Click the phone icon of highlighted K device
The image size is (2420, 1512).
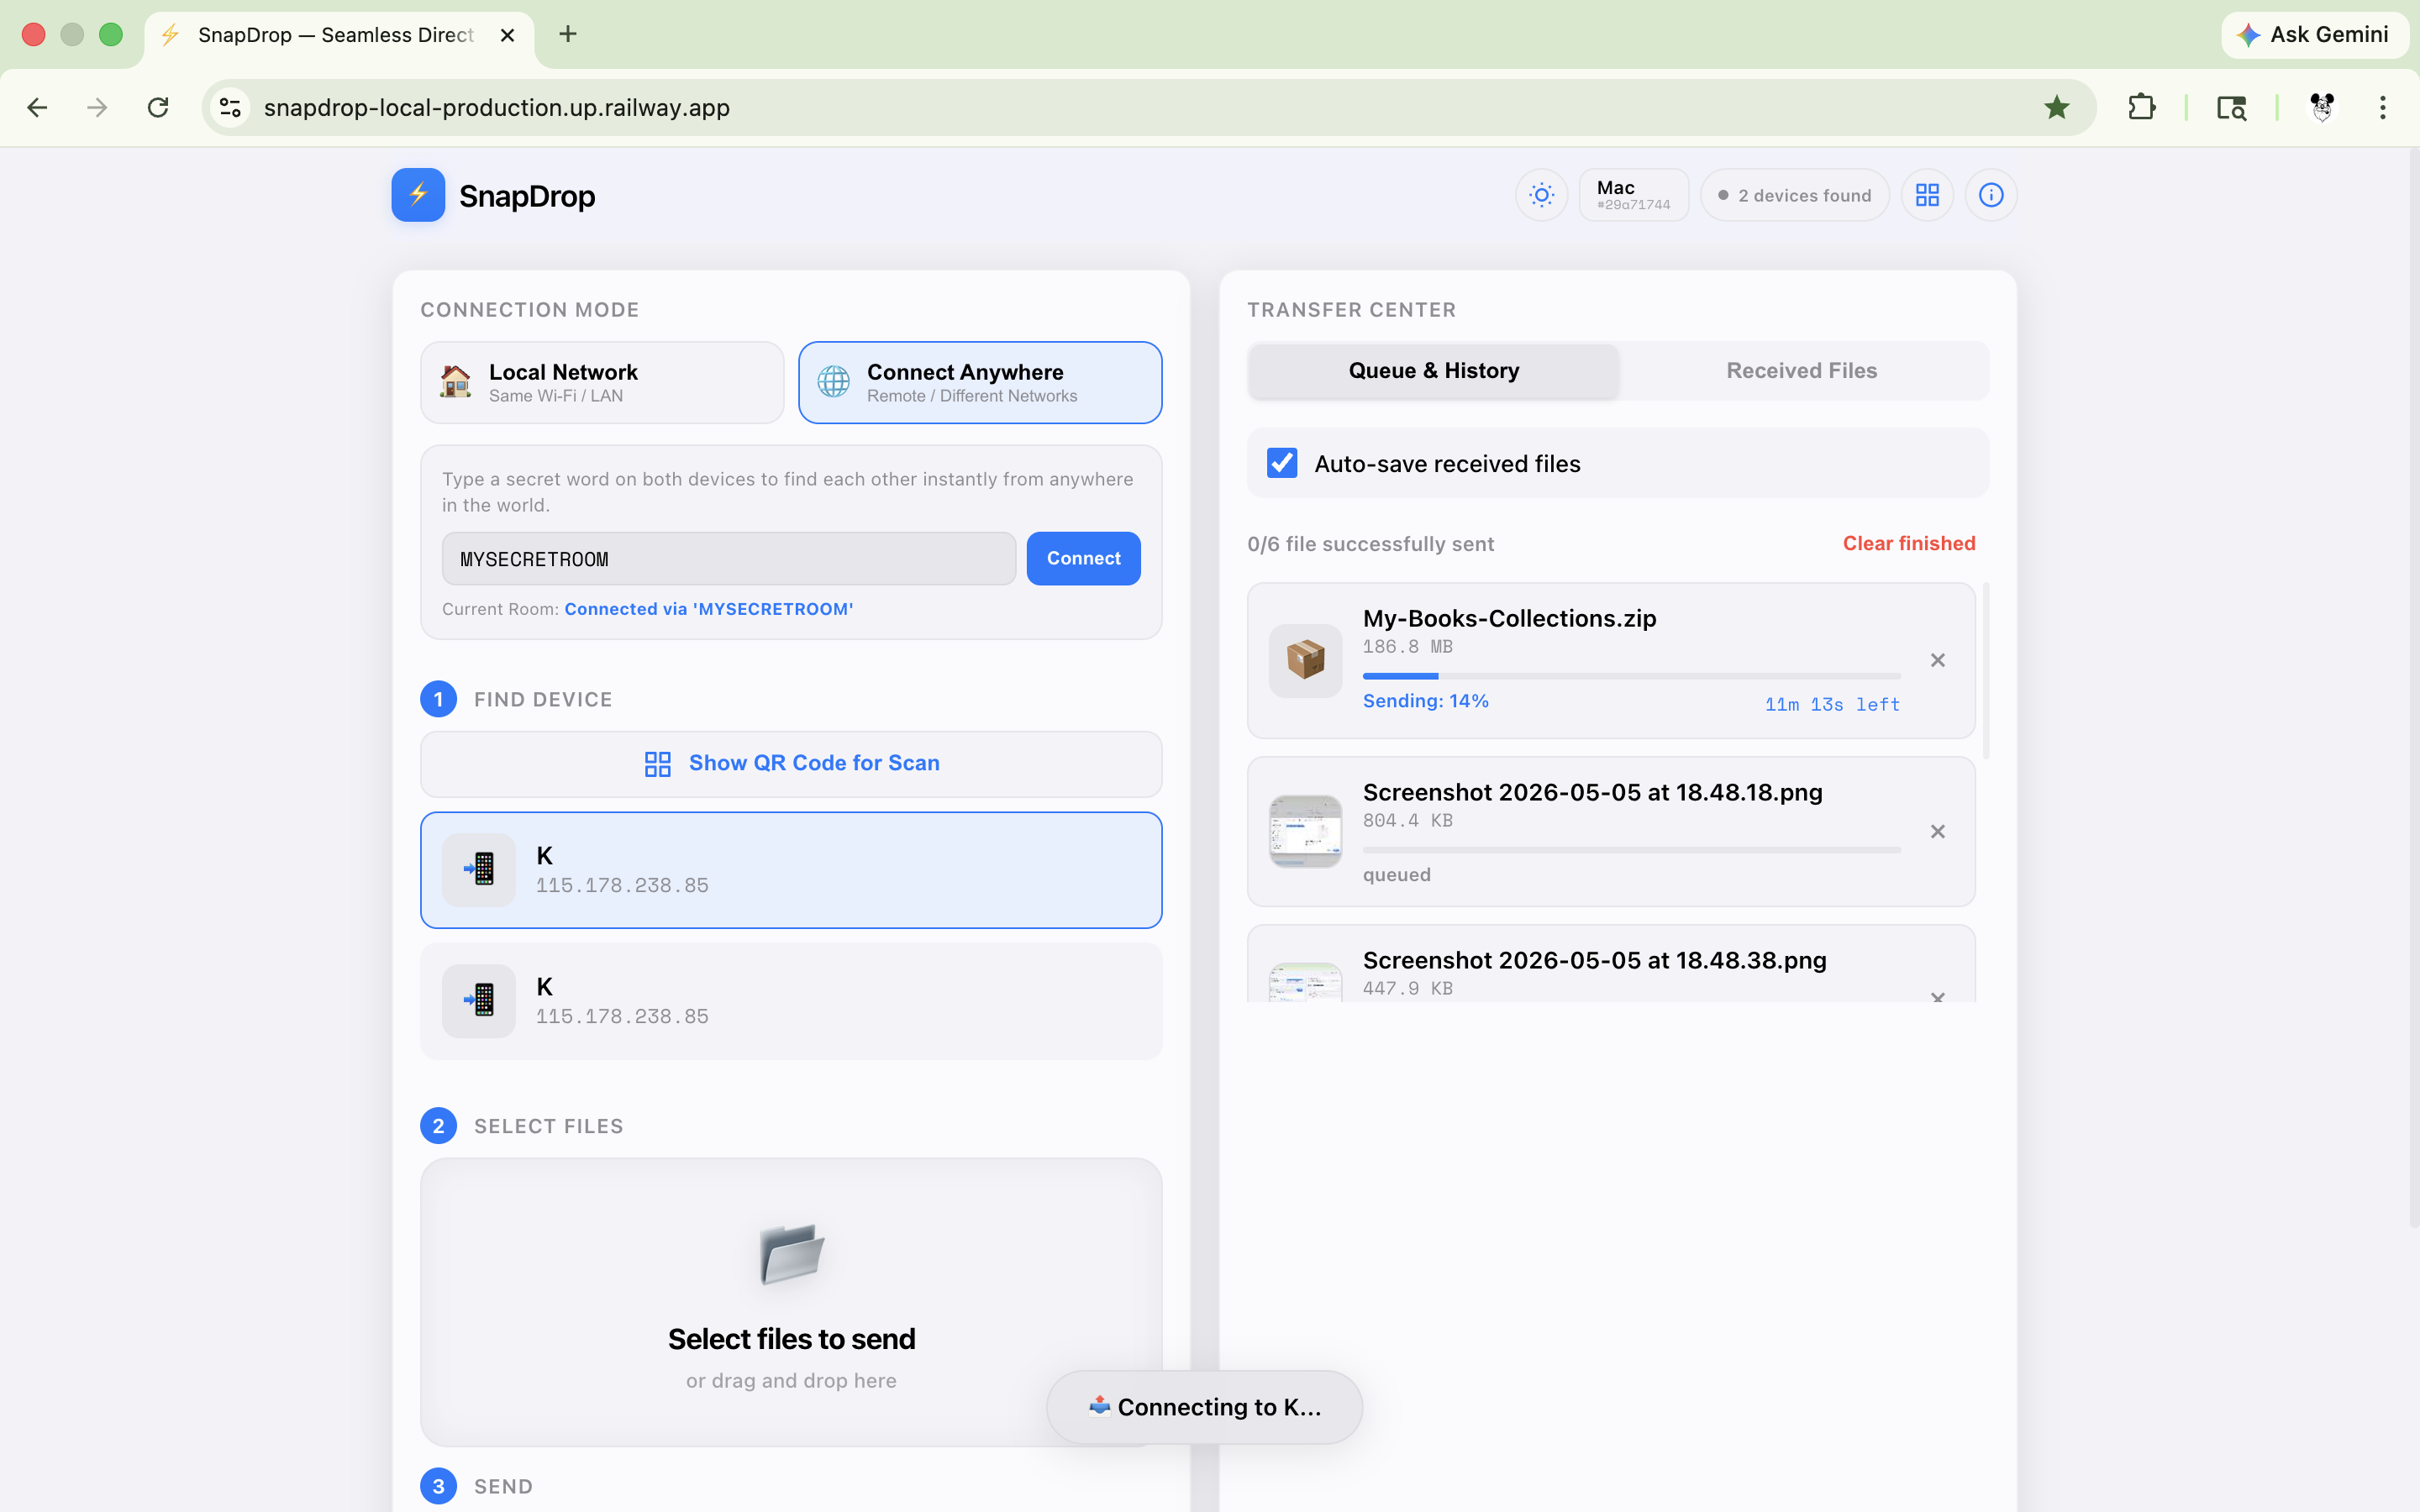coord(479,870)
